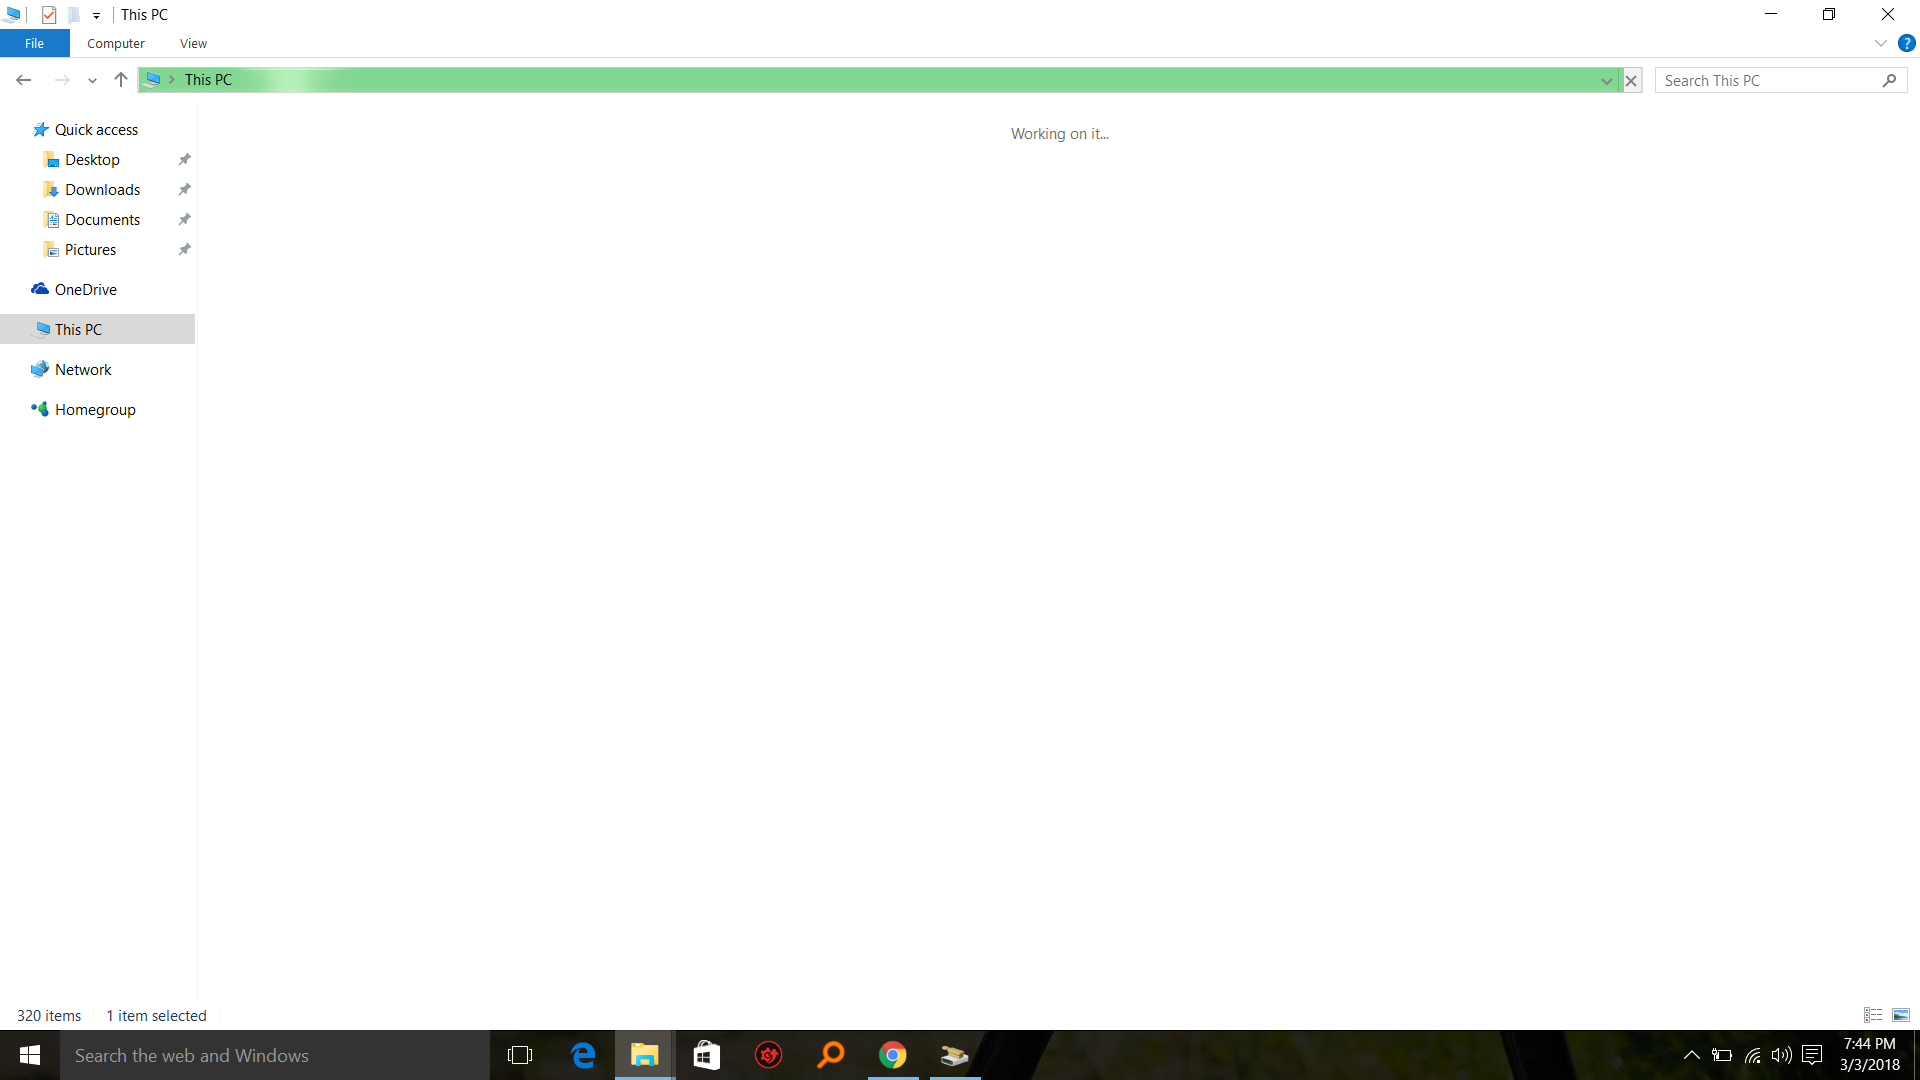
Task: Open recent locations dropdown arrow
Action: pyautogui.click(x=92, y=81)
